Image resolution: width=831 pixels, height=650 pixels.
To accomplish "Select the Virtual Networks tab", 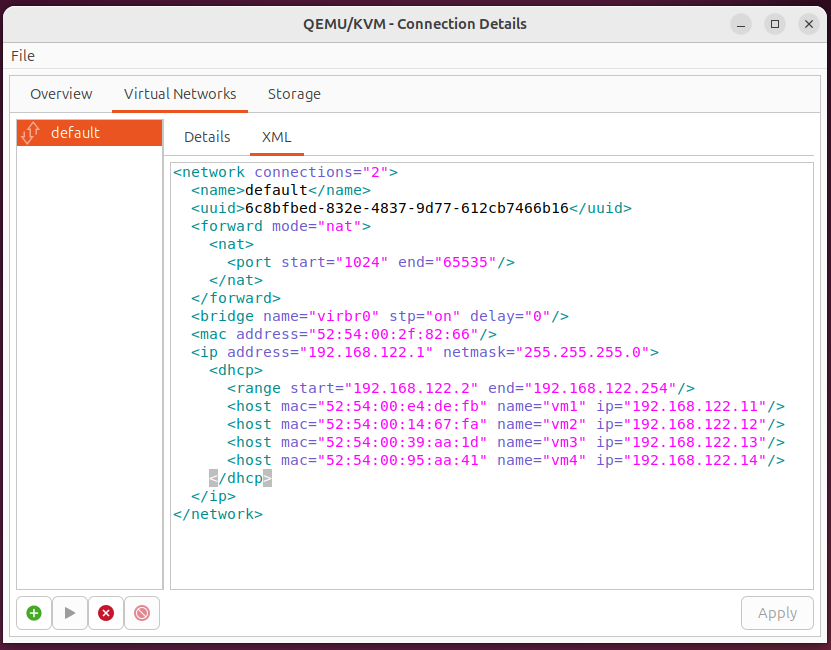I will [x=180, y=94].
